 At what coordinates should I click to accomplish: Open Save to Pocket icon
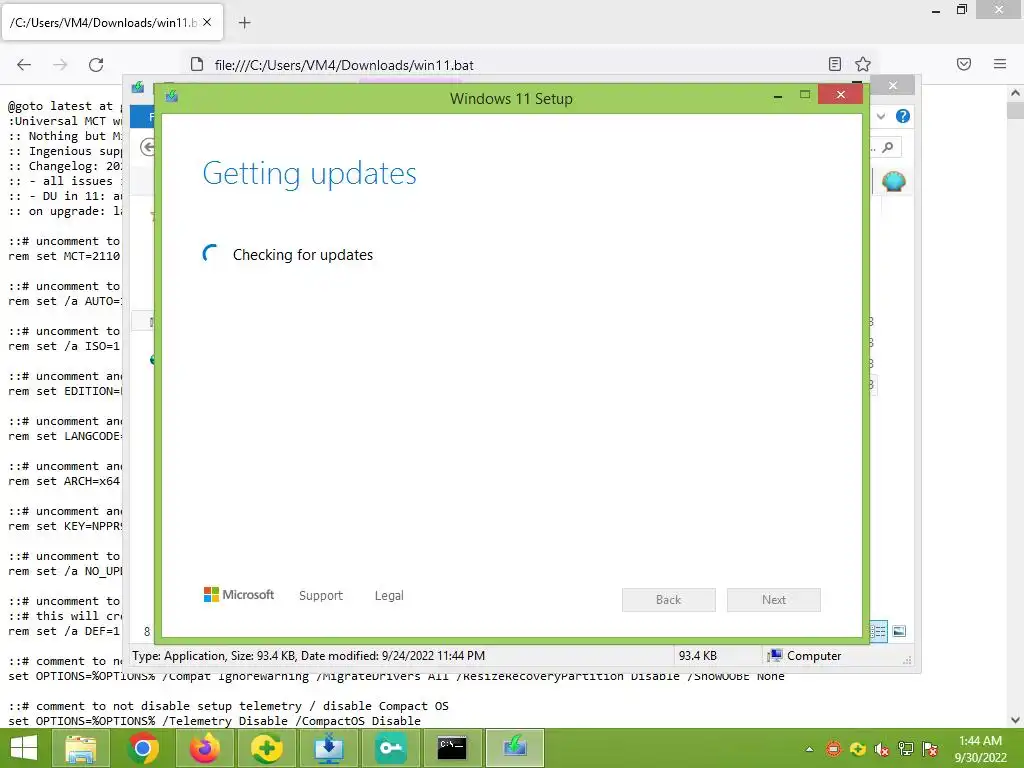(x=964, y=64)
